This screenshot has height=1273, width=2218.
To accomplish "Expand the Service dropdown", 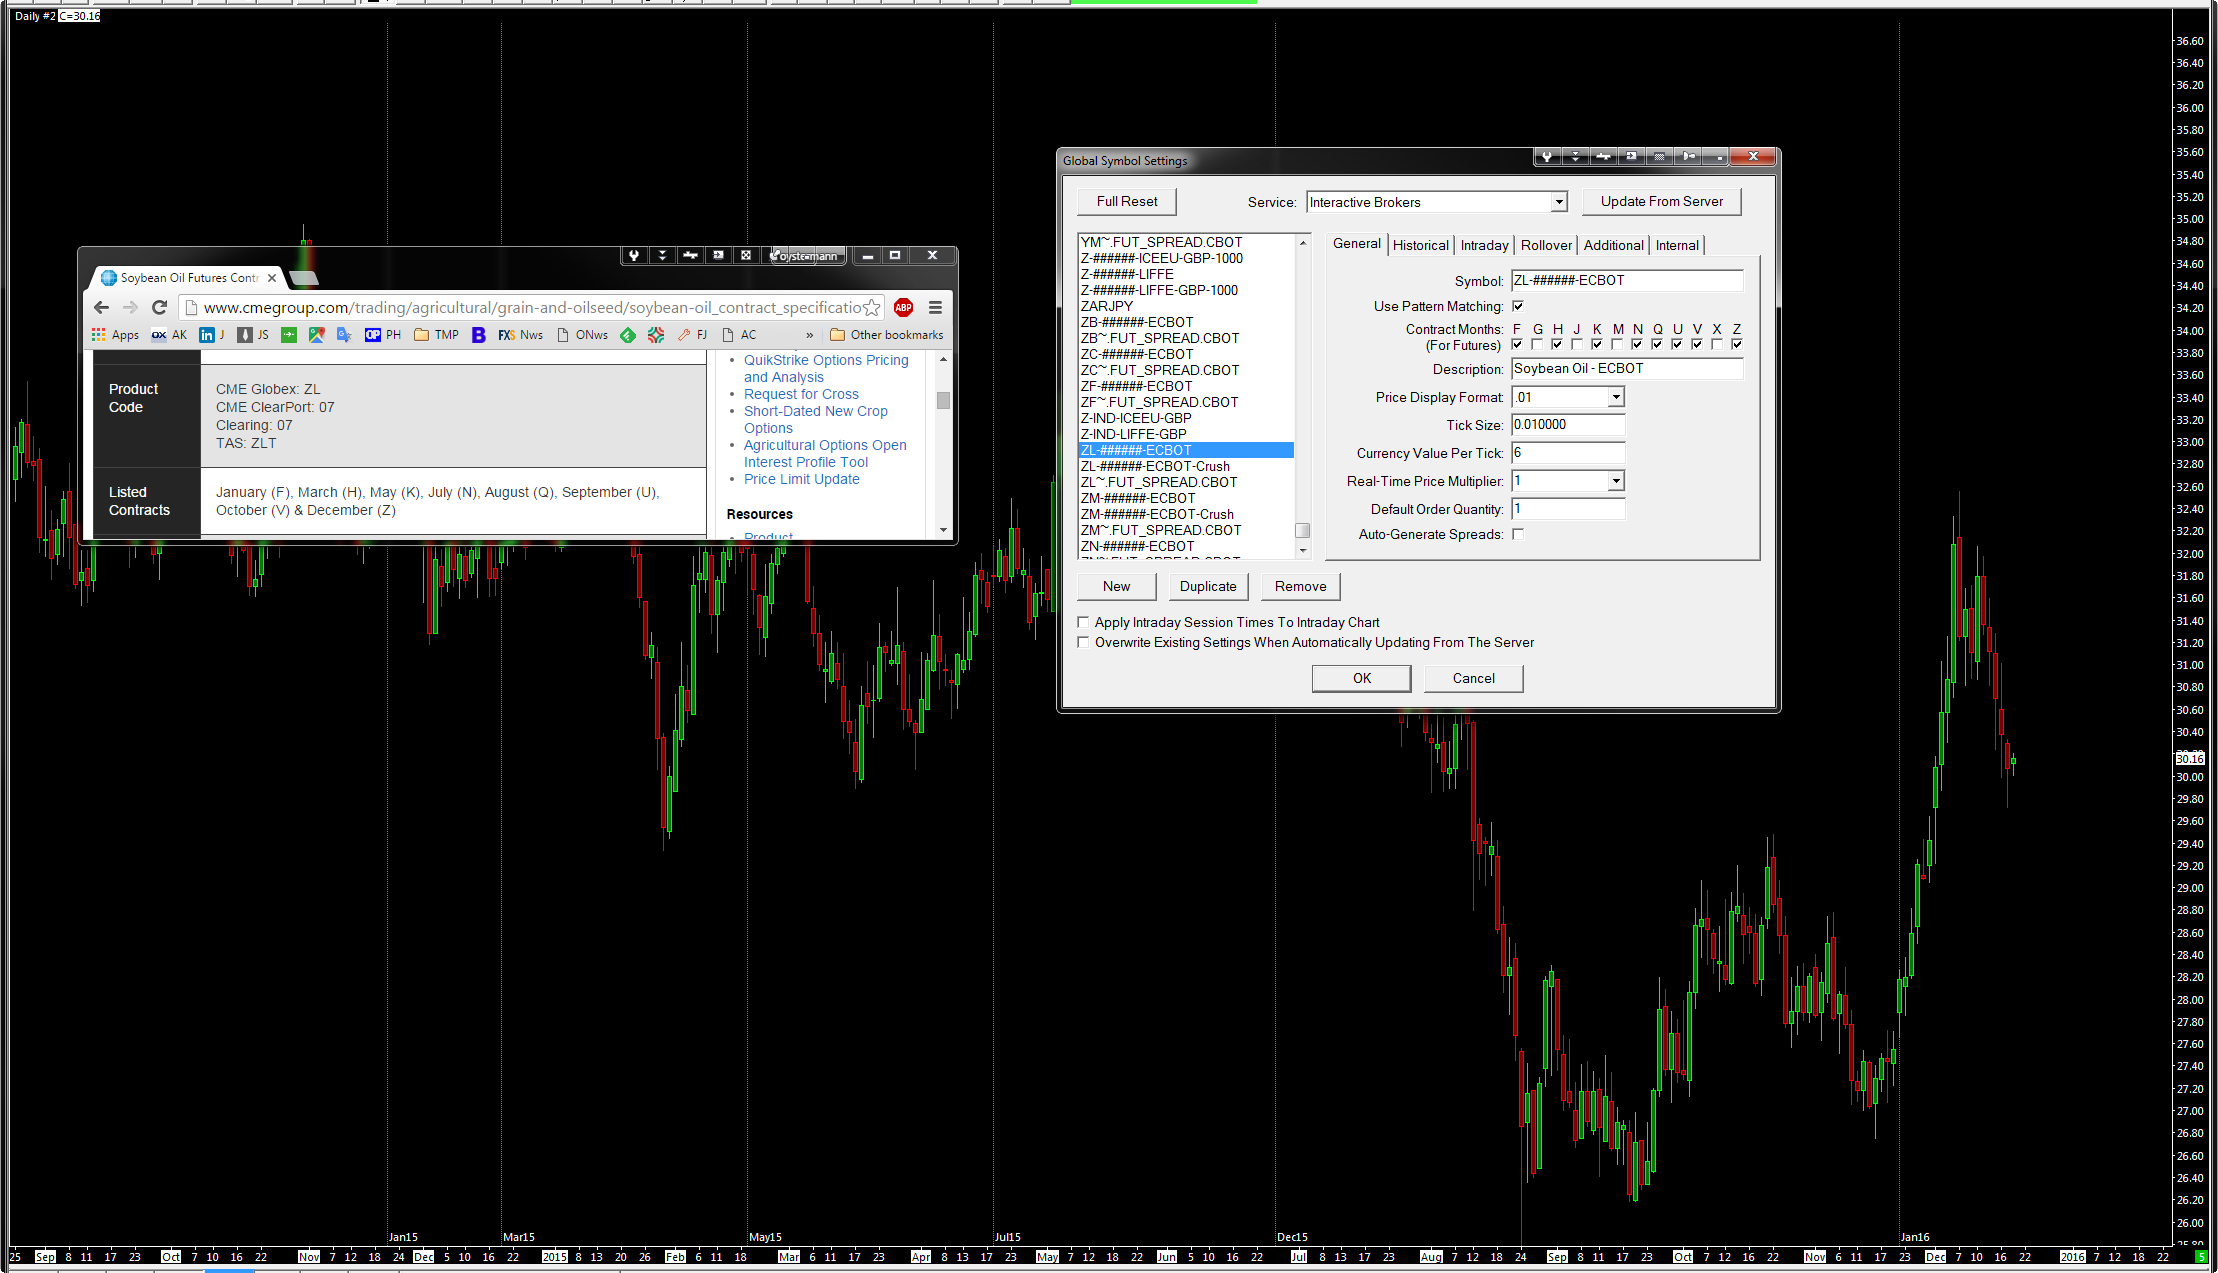I will (x=1558, y=202).
